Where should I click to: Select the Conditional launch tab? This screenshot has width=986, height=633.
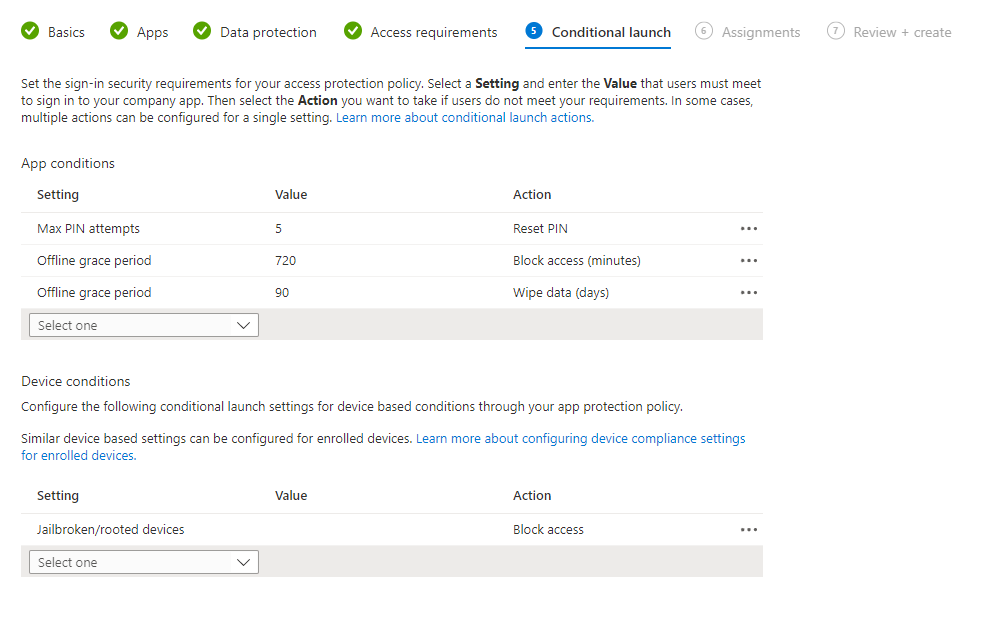pos(610,32)
